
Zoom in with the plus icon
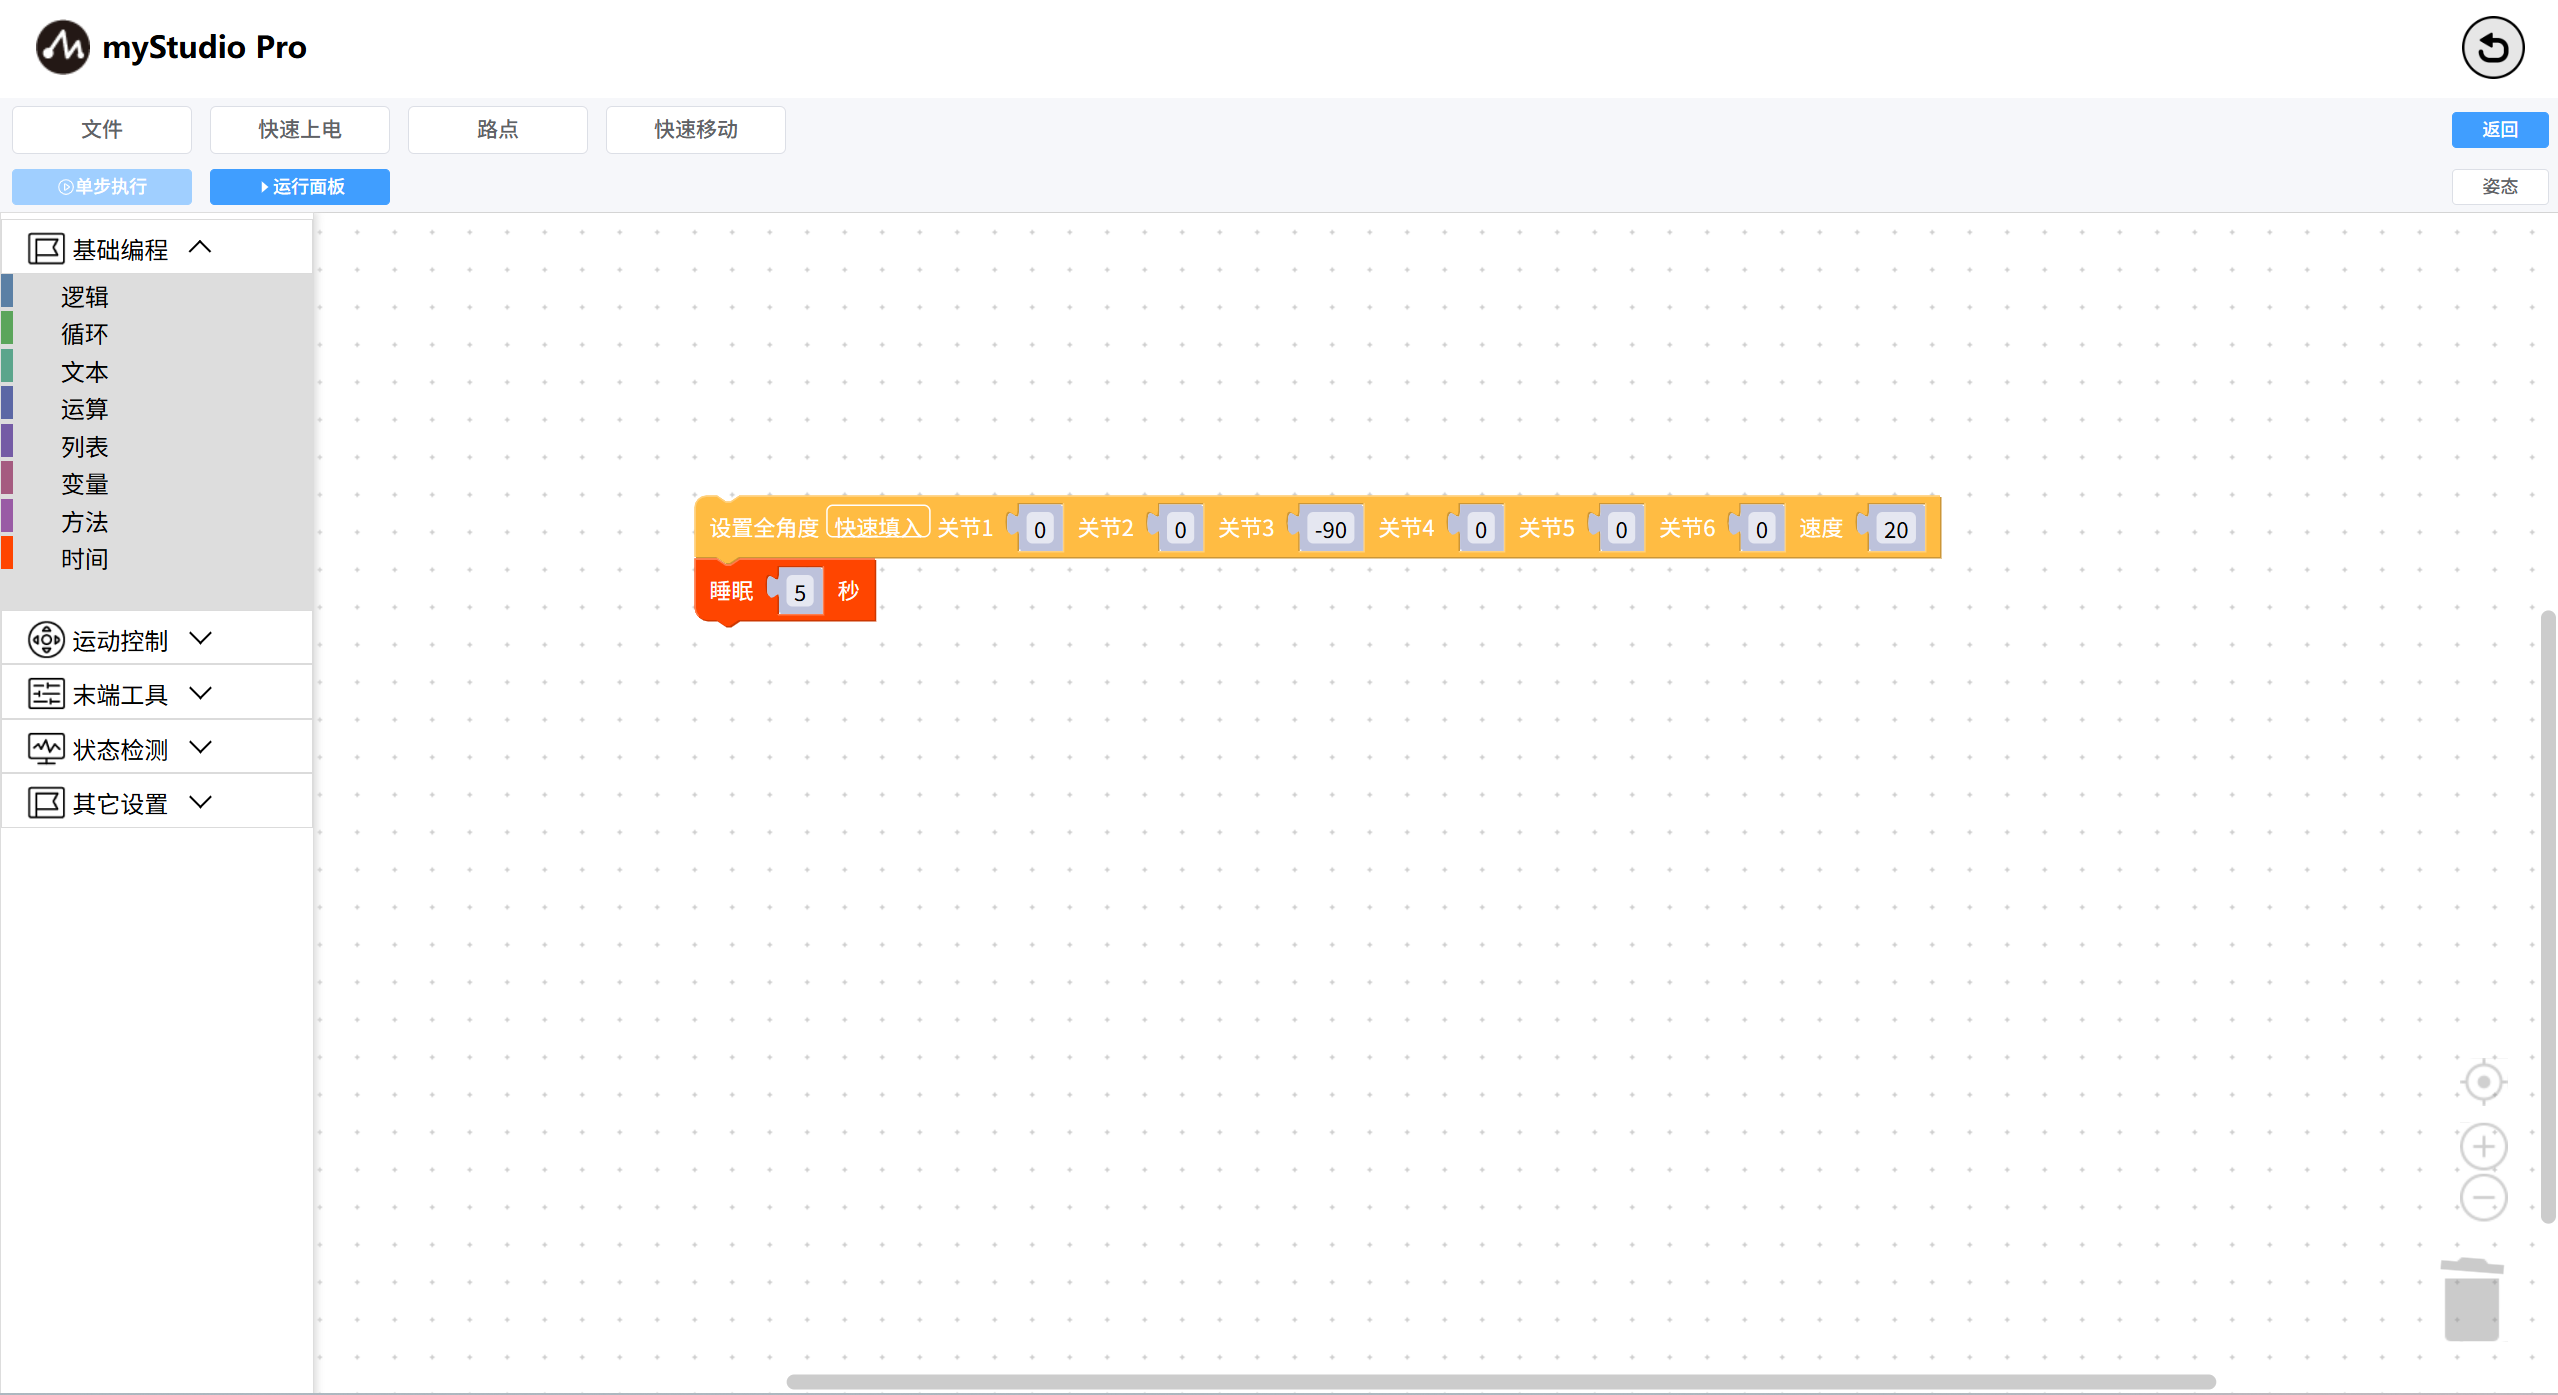[2482, 1146]
